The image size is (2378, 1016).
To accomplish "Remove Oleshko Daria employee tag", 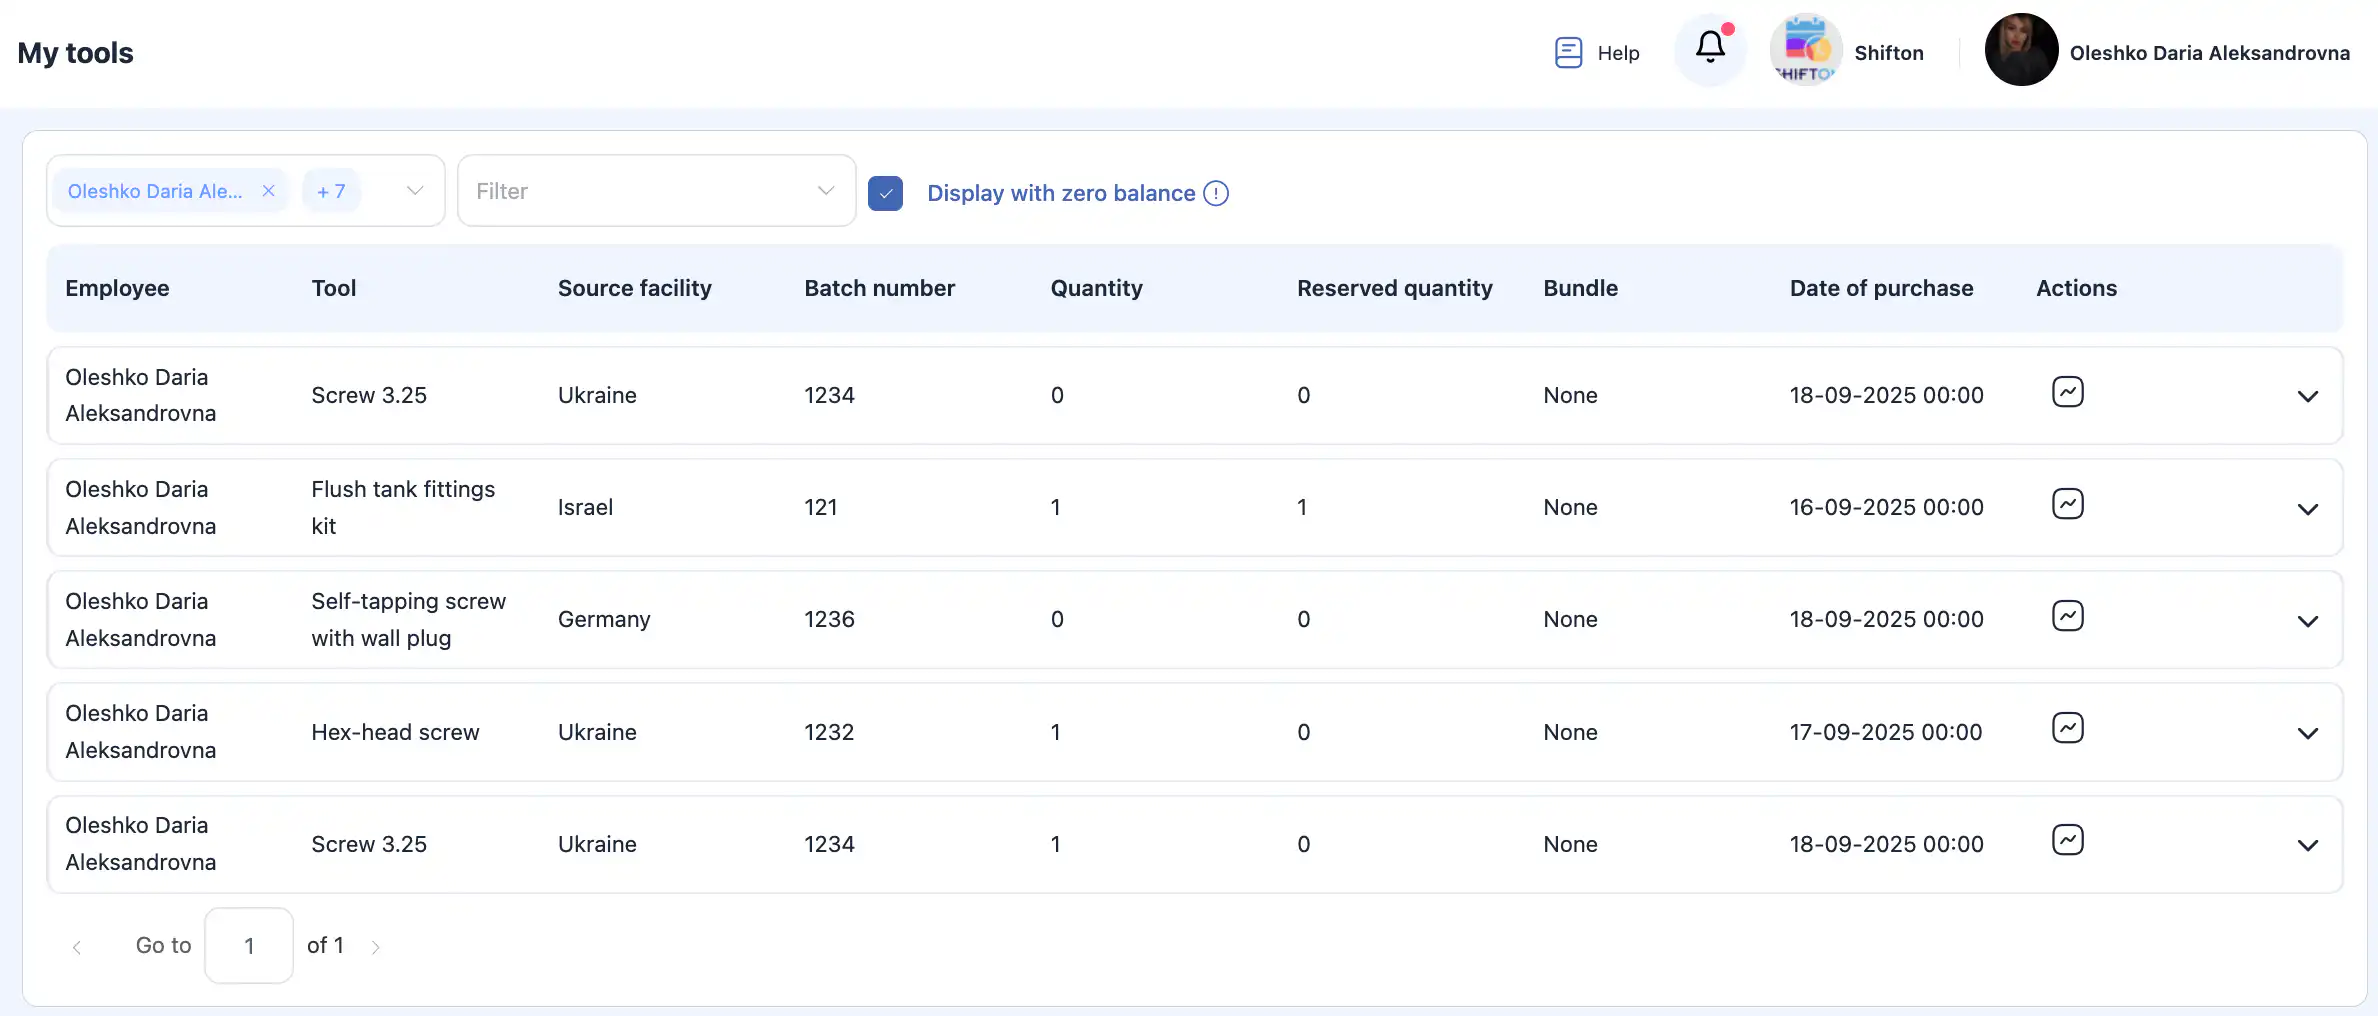I will click(x=268, y=191).
